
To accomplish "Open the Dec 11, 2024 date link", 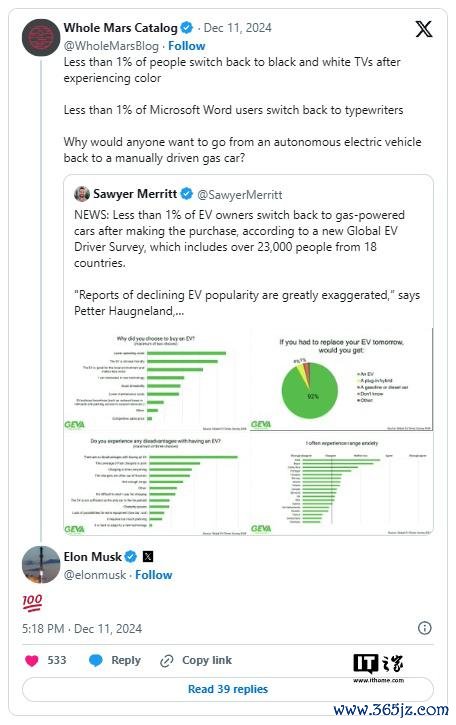I will click(x=237, y=28).
